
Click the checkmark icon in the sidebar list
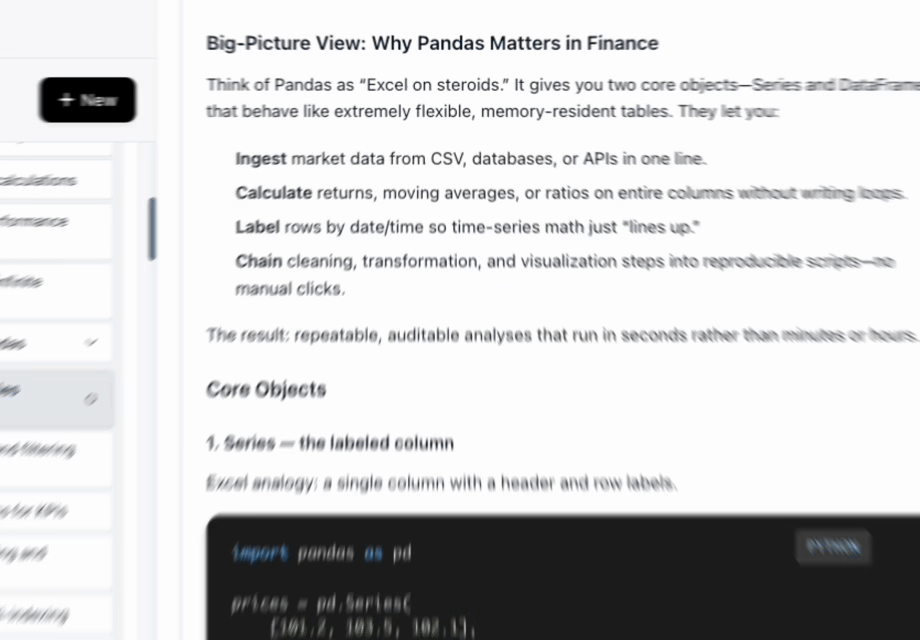coord(91,342)
